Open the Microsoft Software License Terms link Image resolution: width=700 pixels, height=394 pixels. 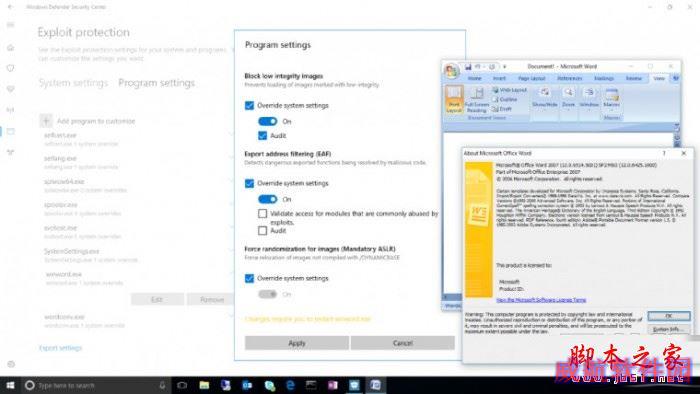(541, 300)
